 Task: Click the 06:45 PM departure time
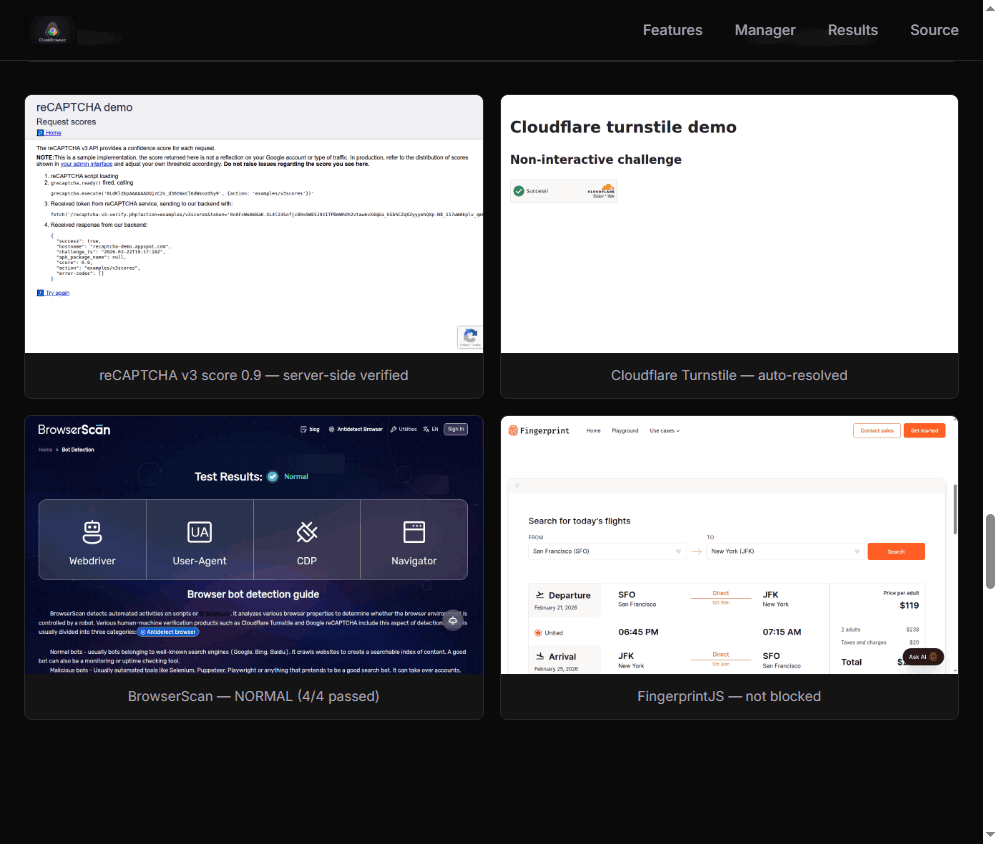638,632
